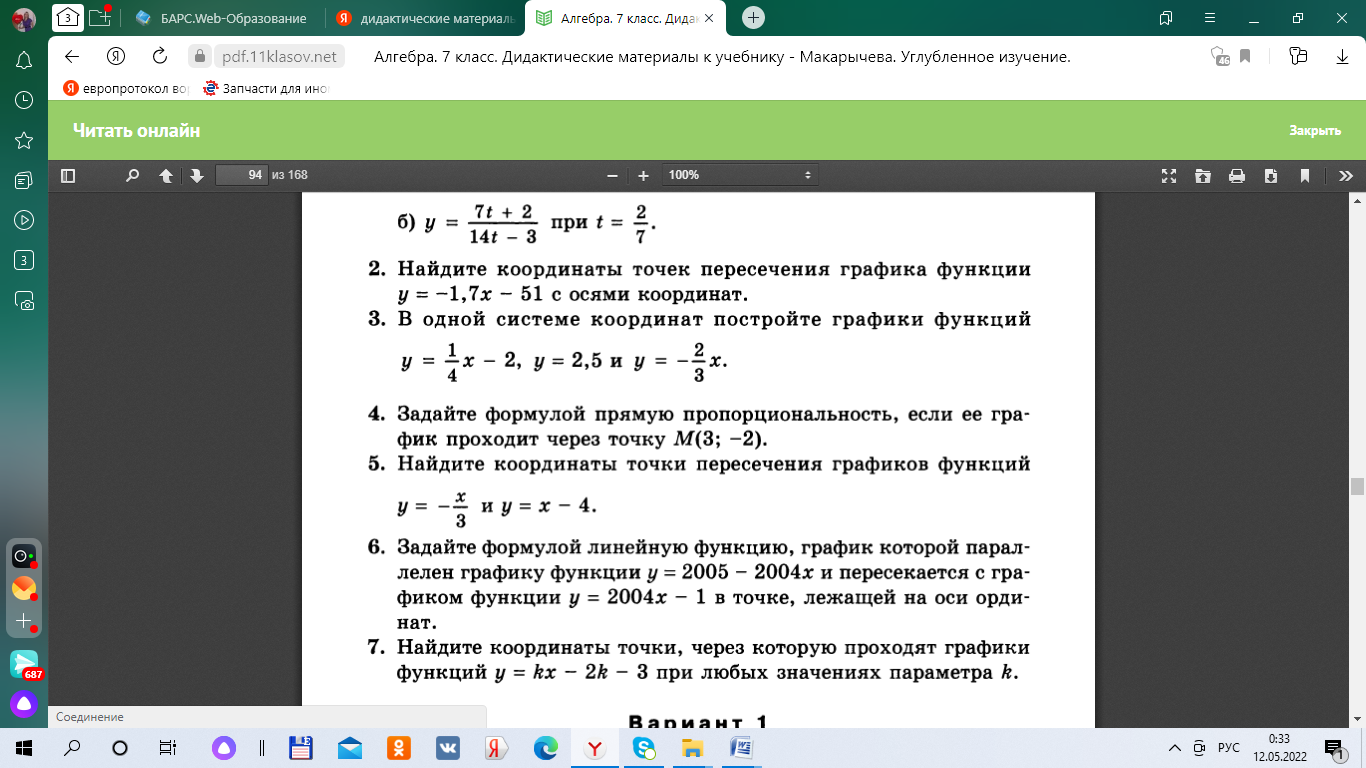
Task: Click the padlock connection security icon
Action: 199,56
